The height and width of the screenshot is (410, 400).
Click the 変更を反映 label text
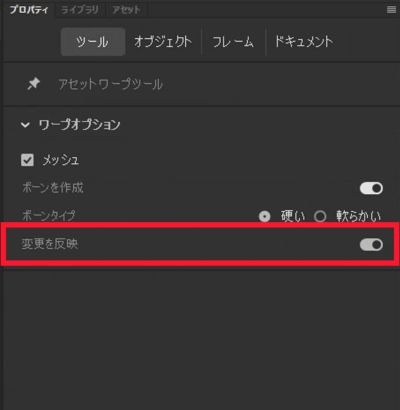coord(50,244)
